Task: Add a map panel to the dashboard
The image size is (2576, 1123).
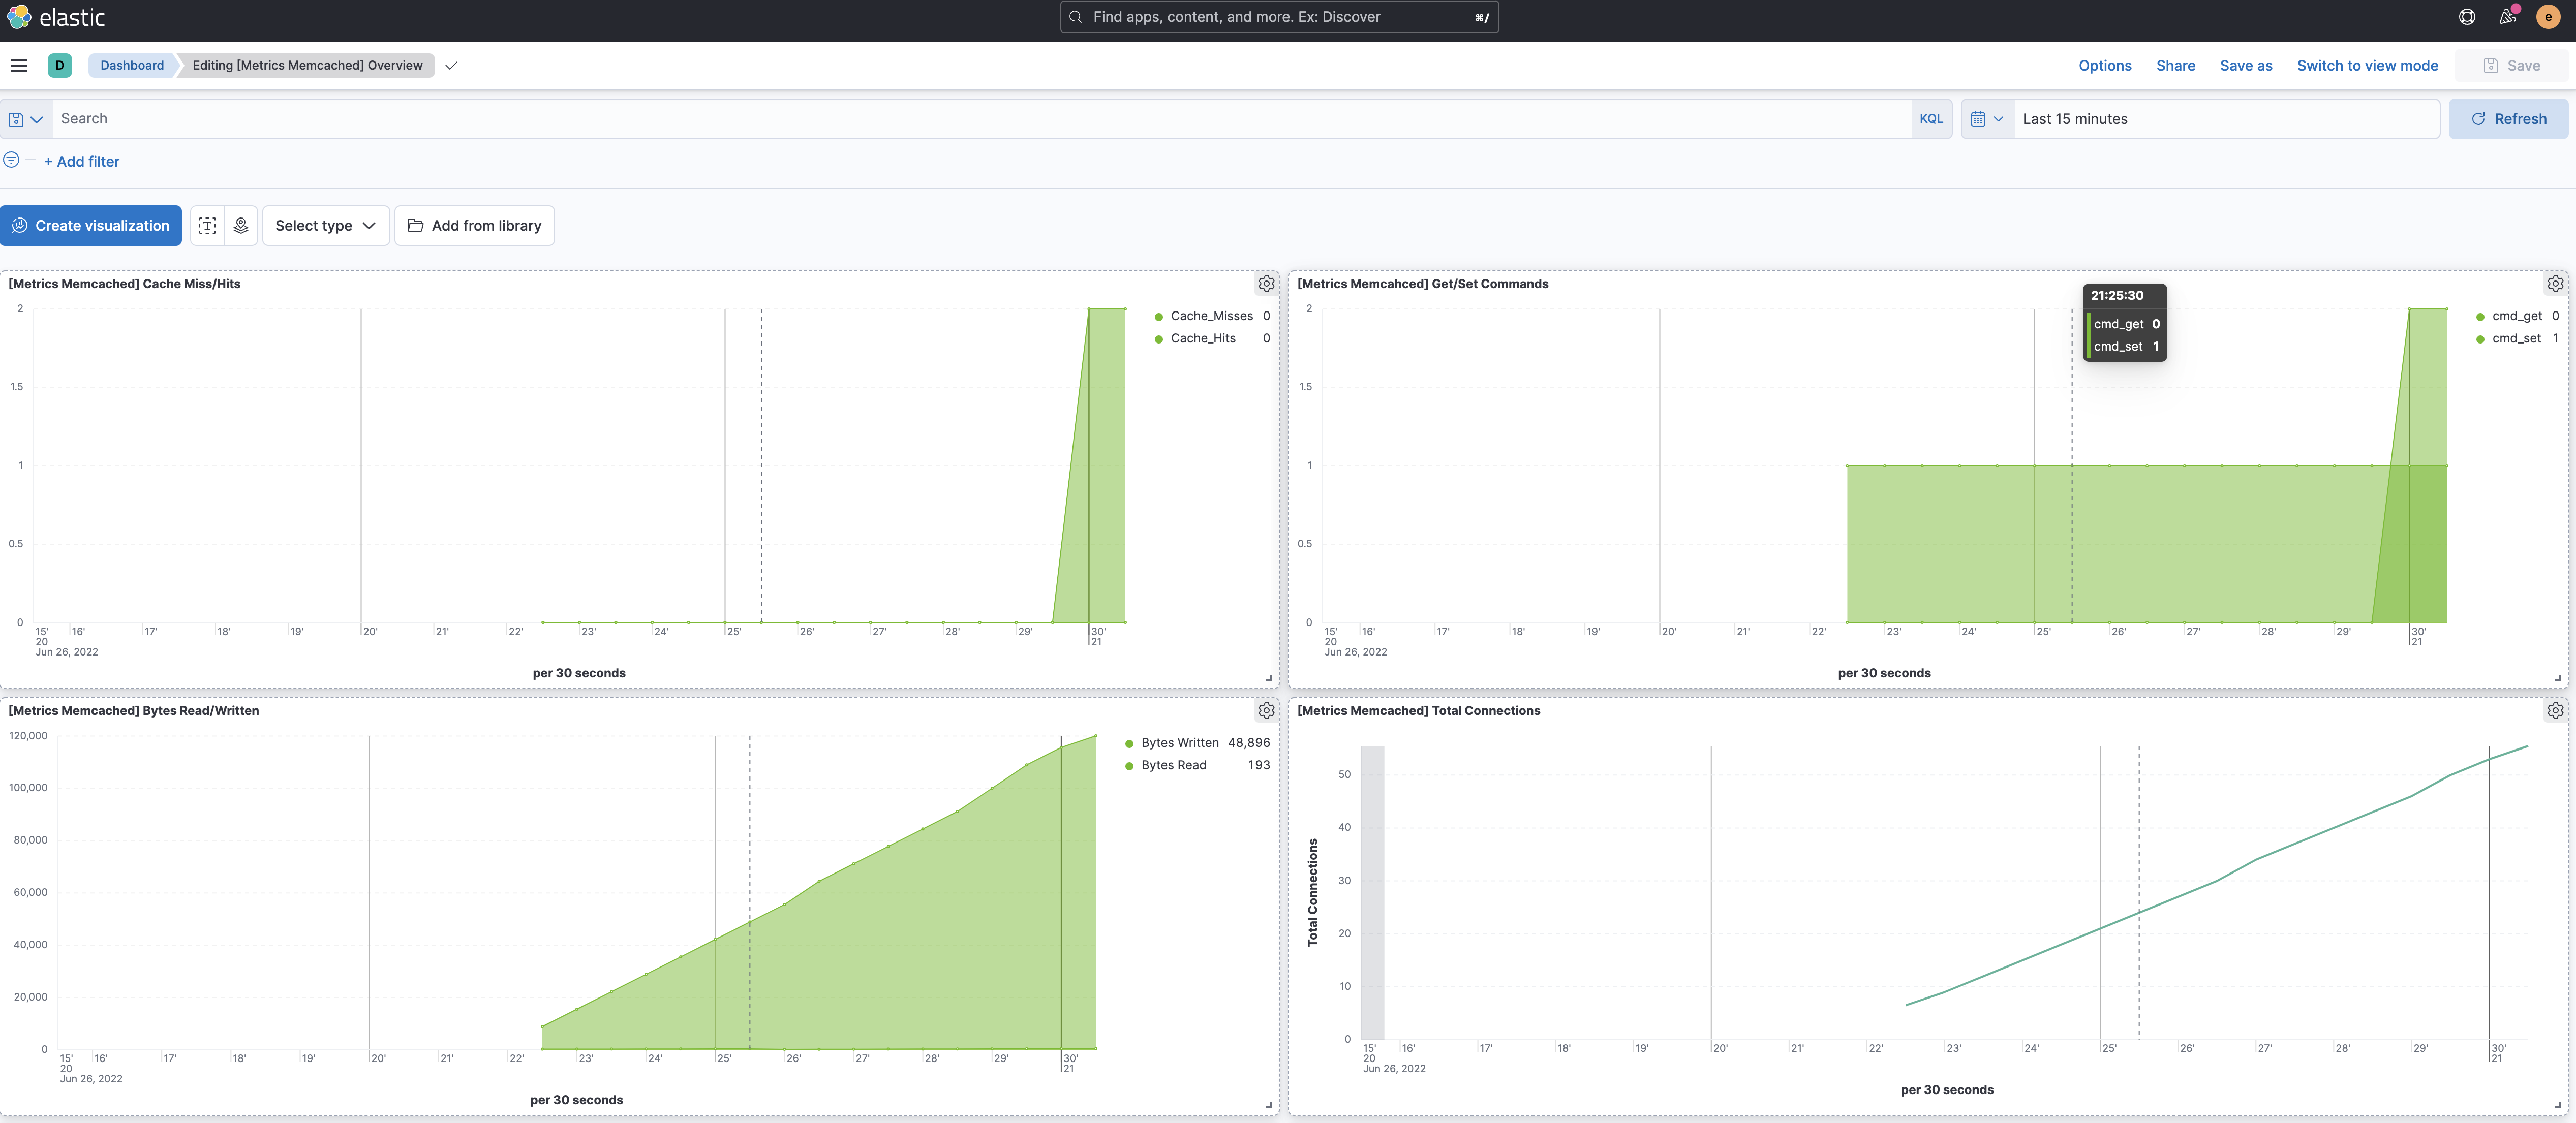Action: tap(240, 225)
